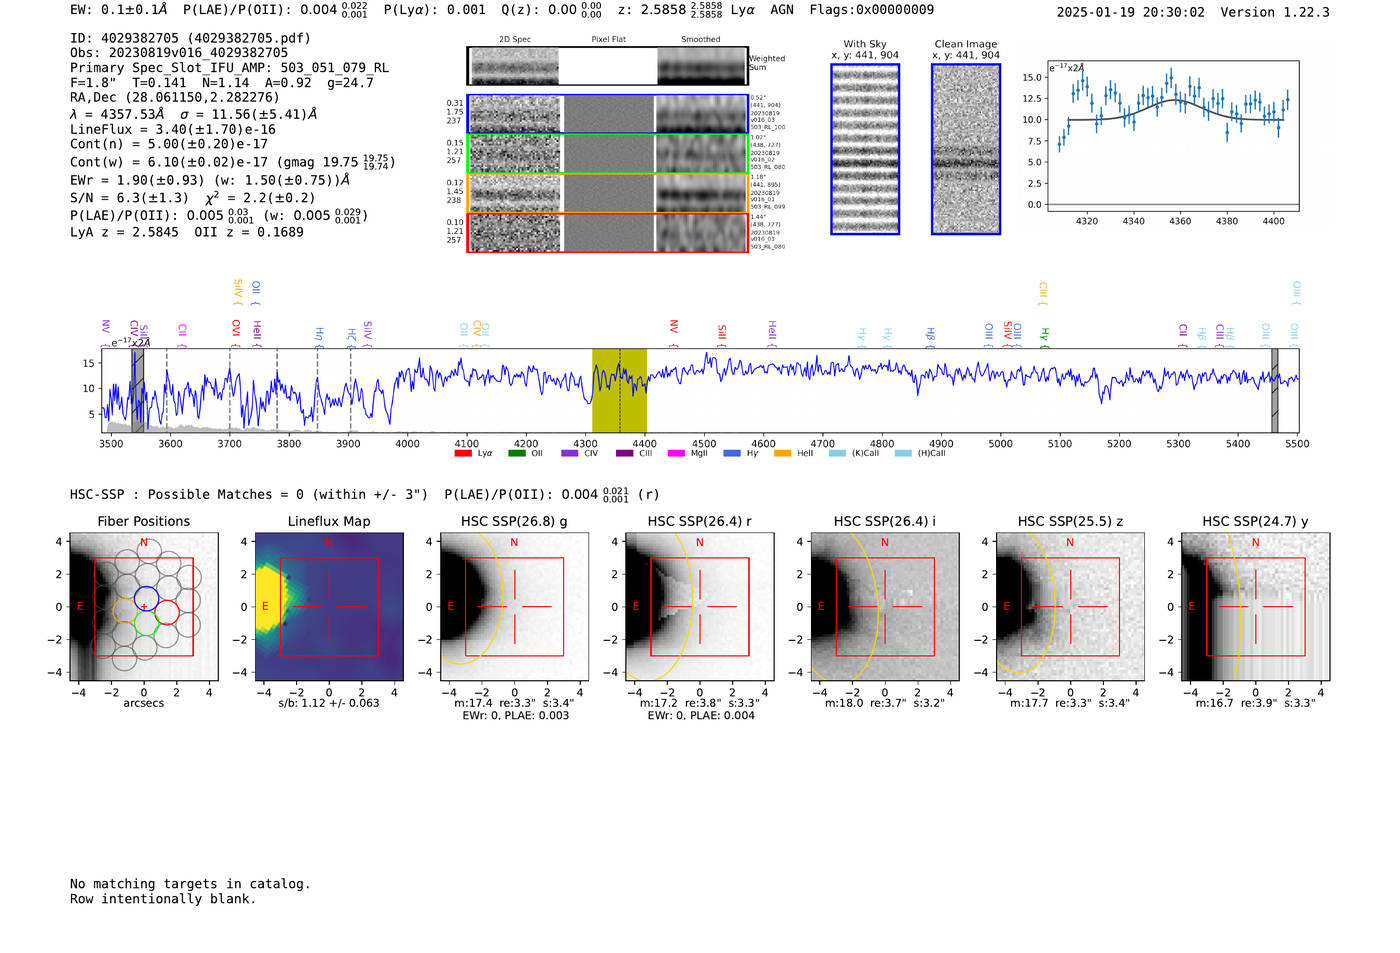Click the 'LineFlux = 3.40(±1.70)e-16' line
The width and height of the screenshot is (1400, 953).
pos(173,130)
